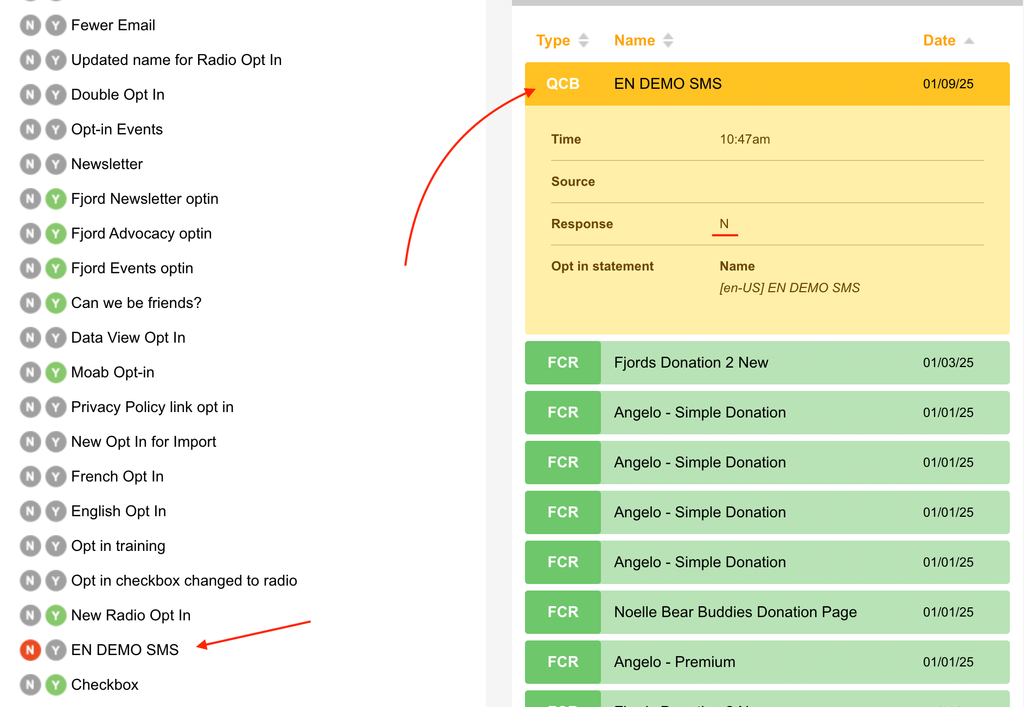The width and height of the screenshot is (1024, 707).
Task: Click the red N badge for EN DEMO SMS
Action: pos(30,650)
